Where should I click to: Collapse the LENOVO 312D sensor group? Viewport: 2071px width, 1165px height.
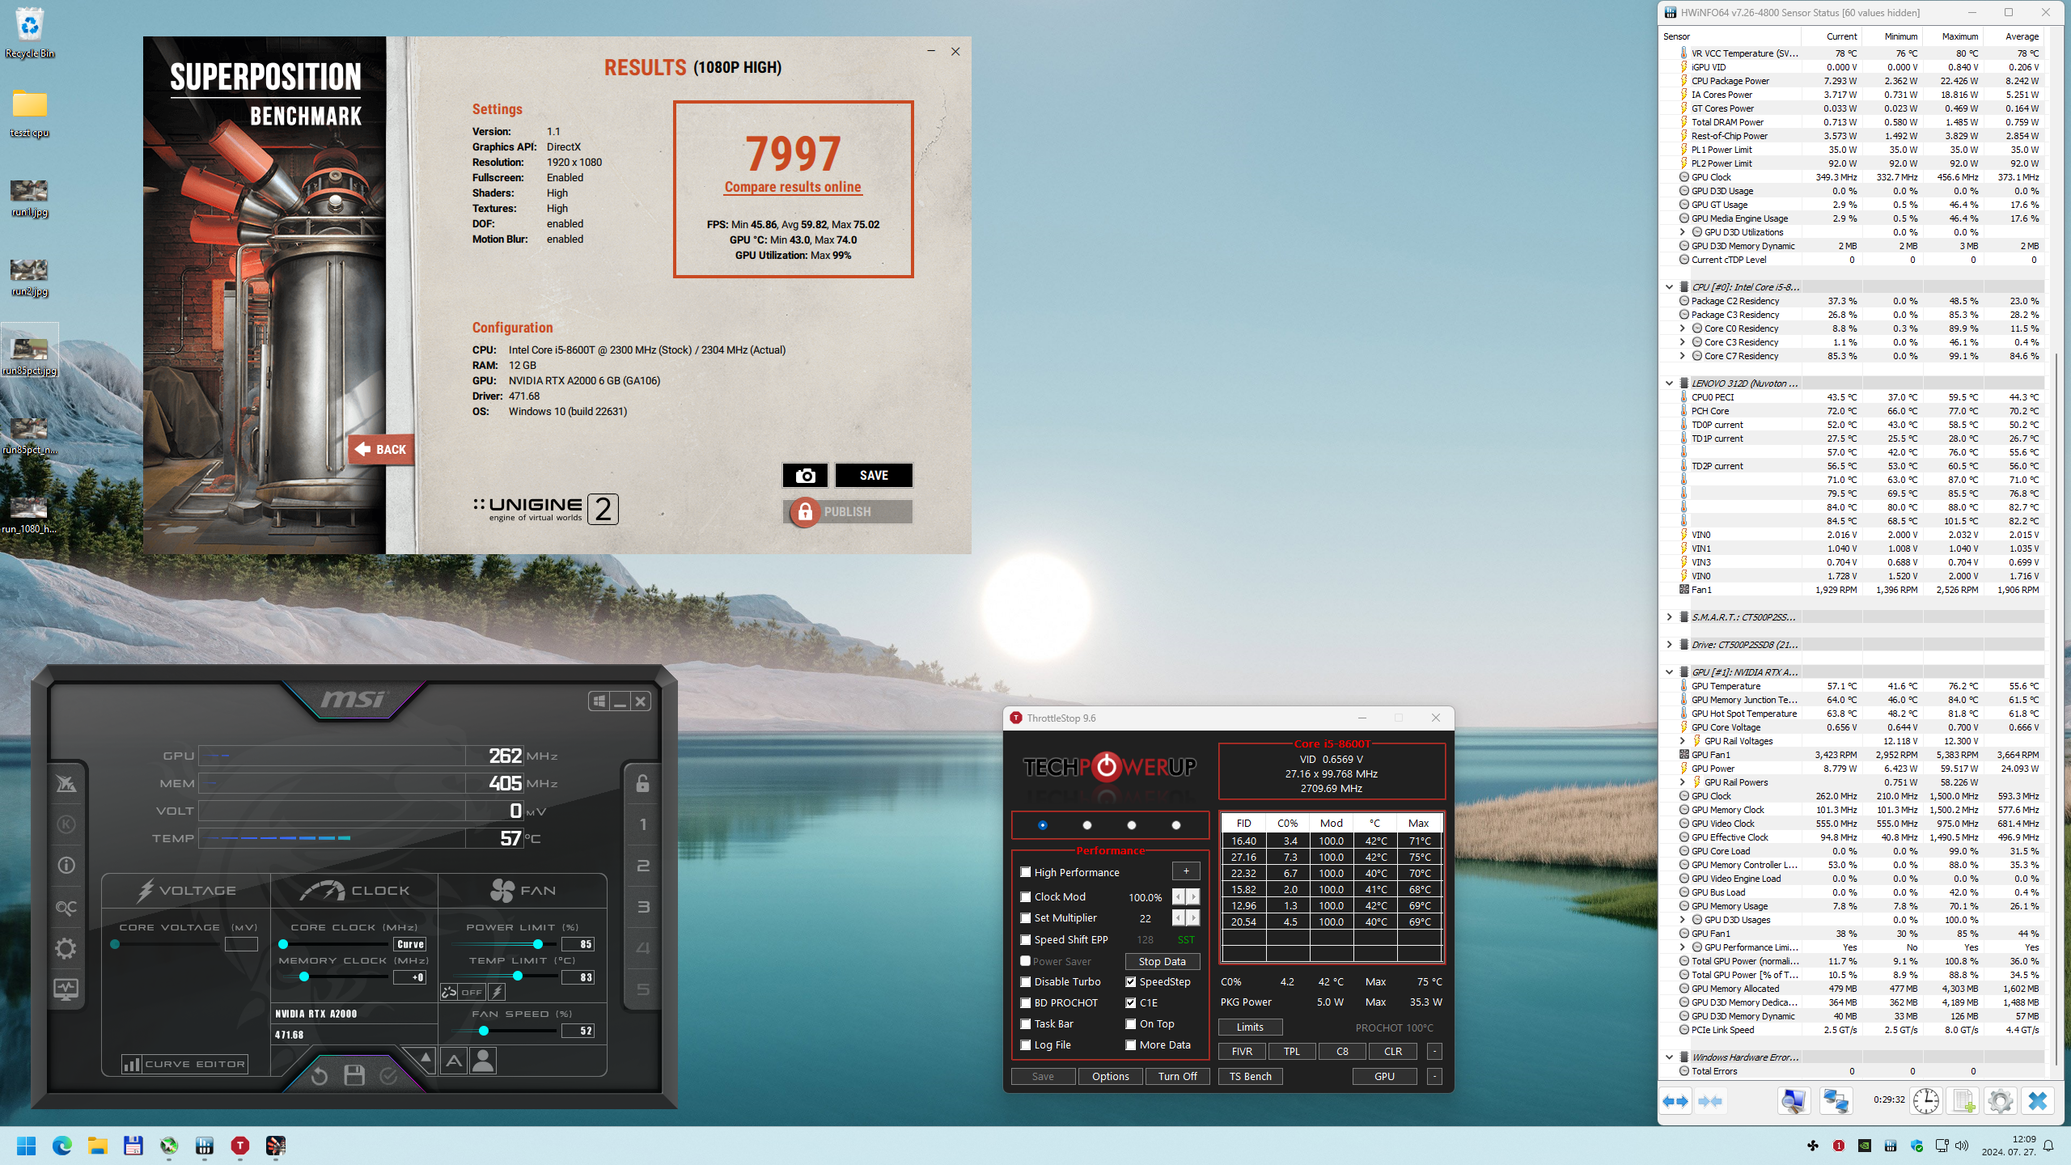[x=1669, y=383]
